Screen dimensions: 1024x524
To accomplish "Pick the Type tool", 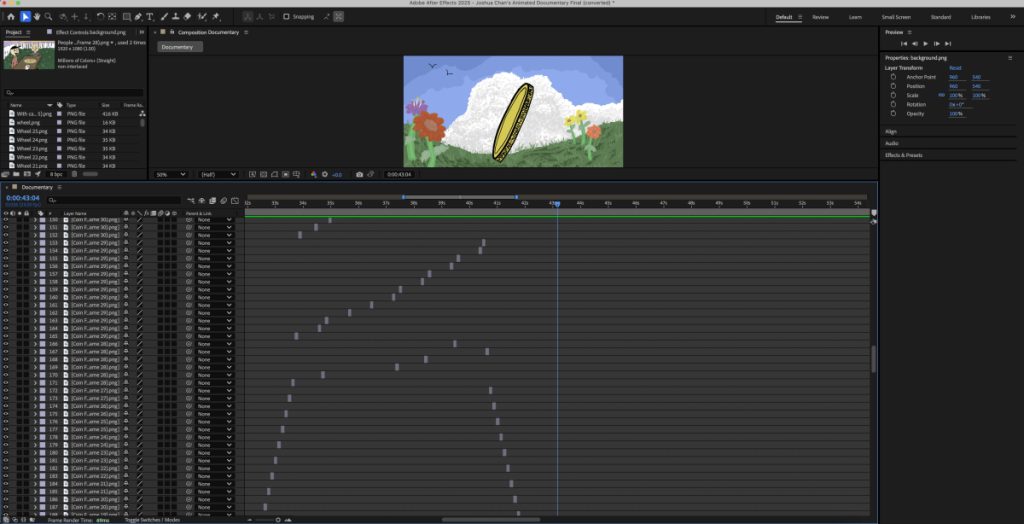I will click(x=150, y=17).
